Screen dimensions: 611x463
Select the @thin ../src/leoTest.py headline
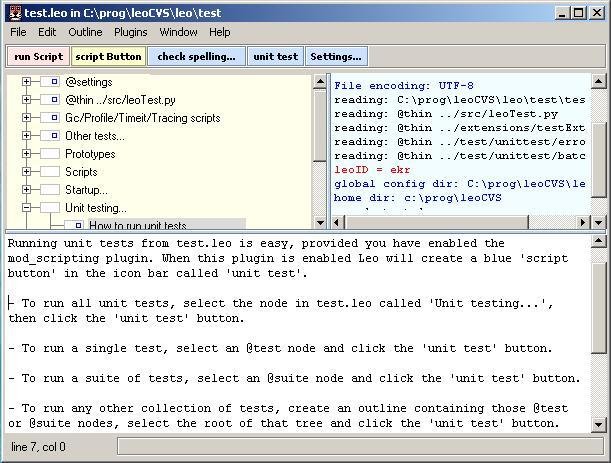120,100
